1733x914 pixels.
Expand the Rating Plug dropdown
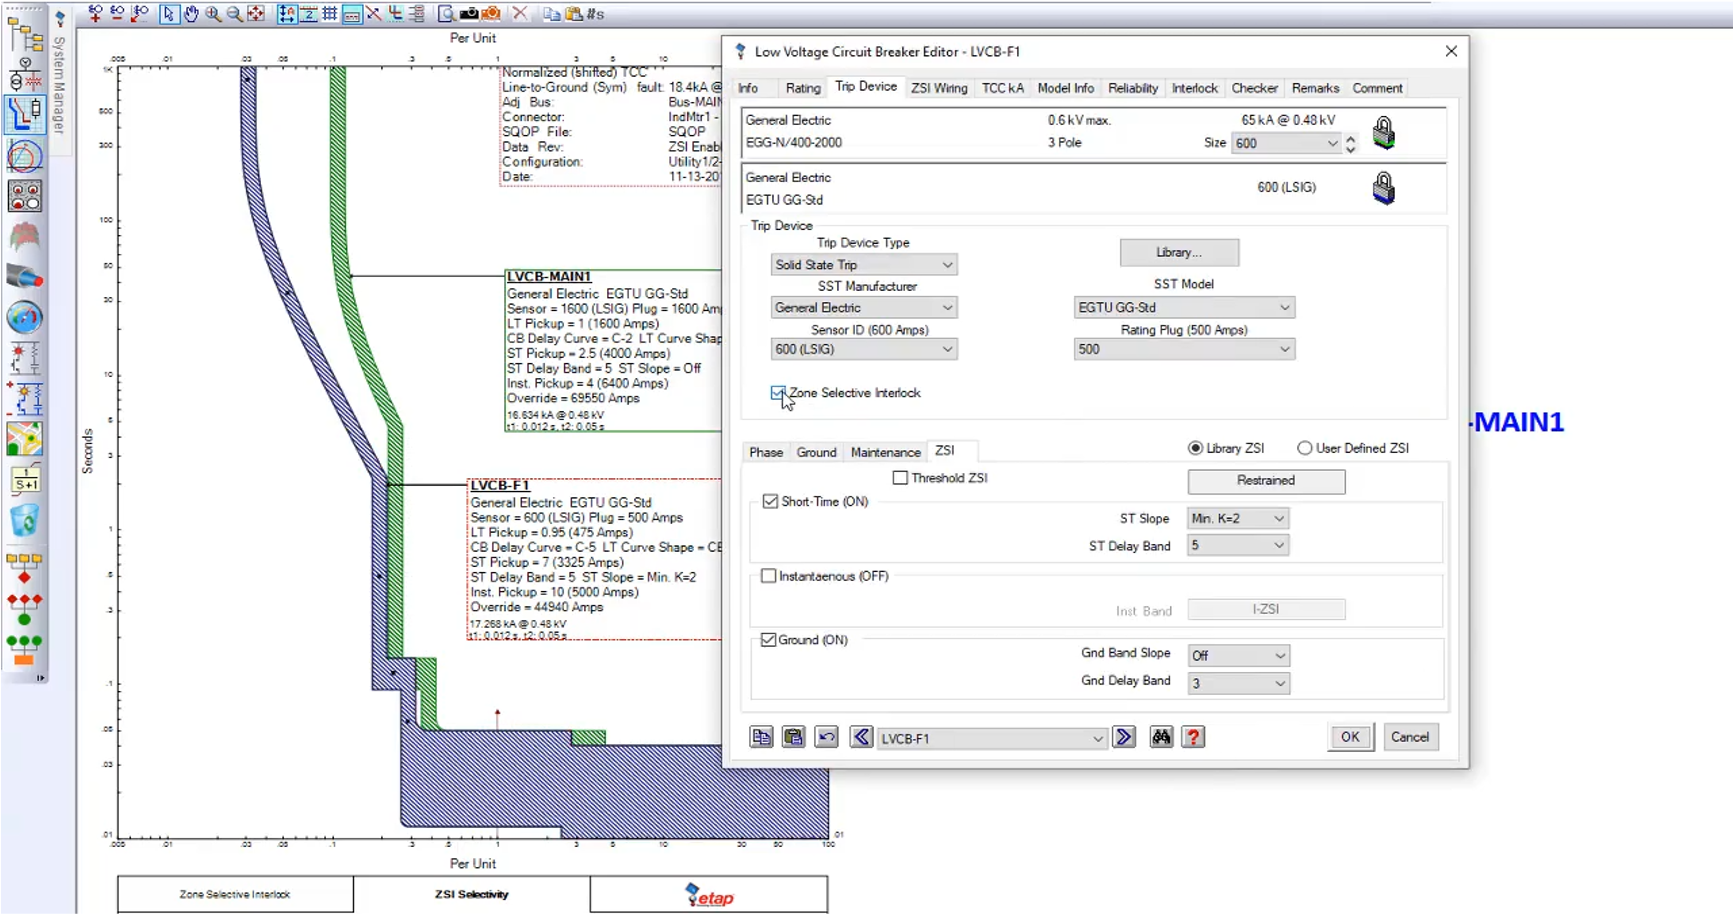[x=1183, y=349]
